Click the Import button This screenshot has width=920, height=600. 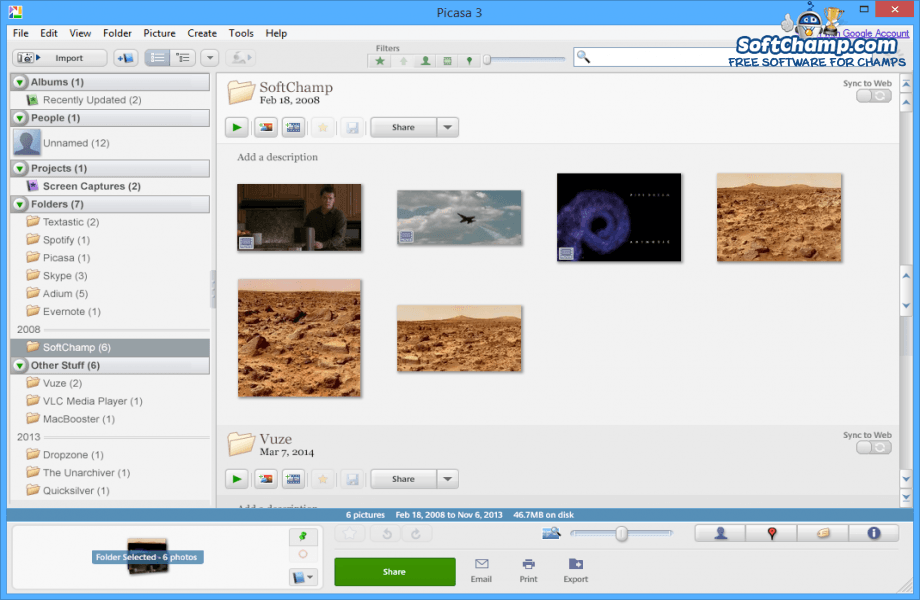click(x=59, y=57)
